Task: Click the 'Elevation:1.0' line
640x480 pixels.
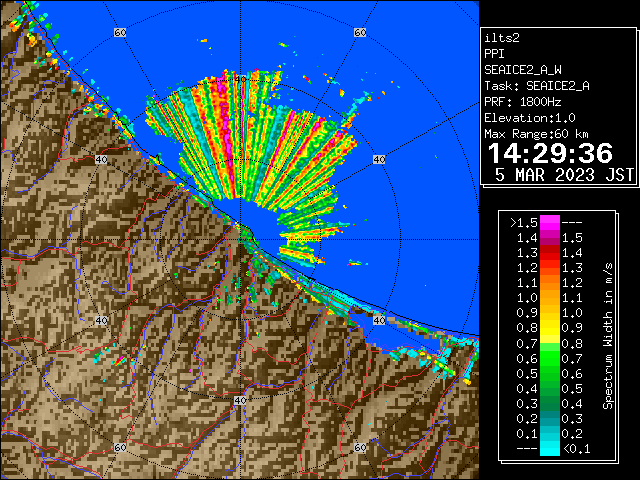Action: pos(530,118)
